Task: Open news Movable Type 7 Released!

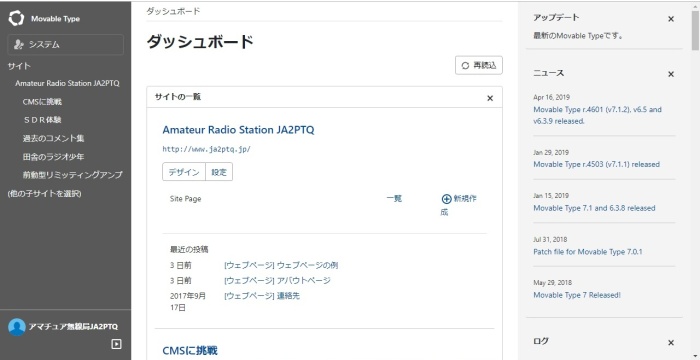Action: (x=577, y=295)
